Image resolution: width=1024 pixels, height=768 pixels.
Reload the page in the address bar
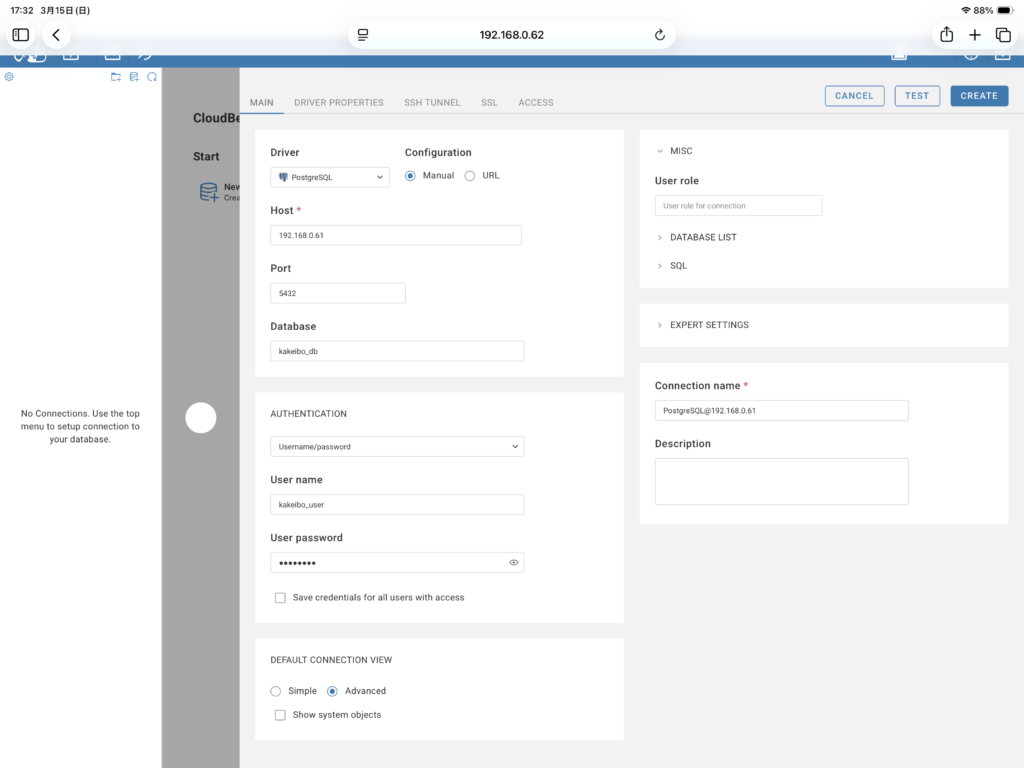659,35
